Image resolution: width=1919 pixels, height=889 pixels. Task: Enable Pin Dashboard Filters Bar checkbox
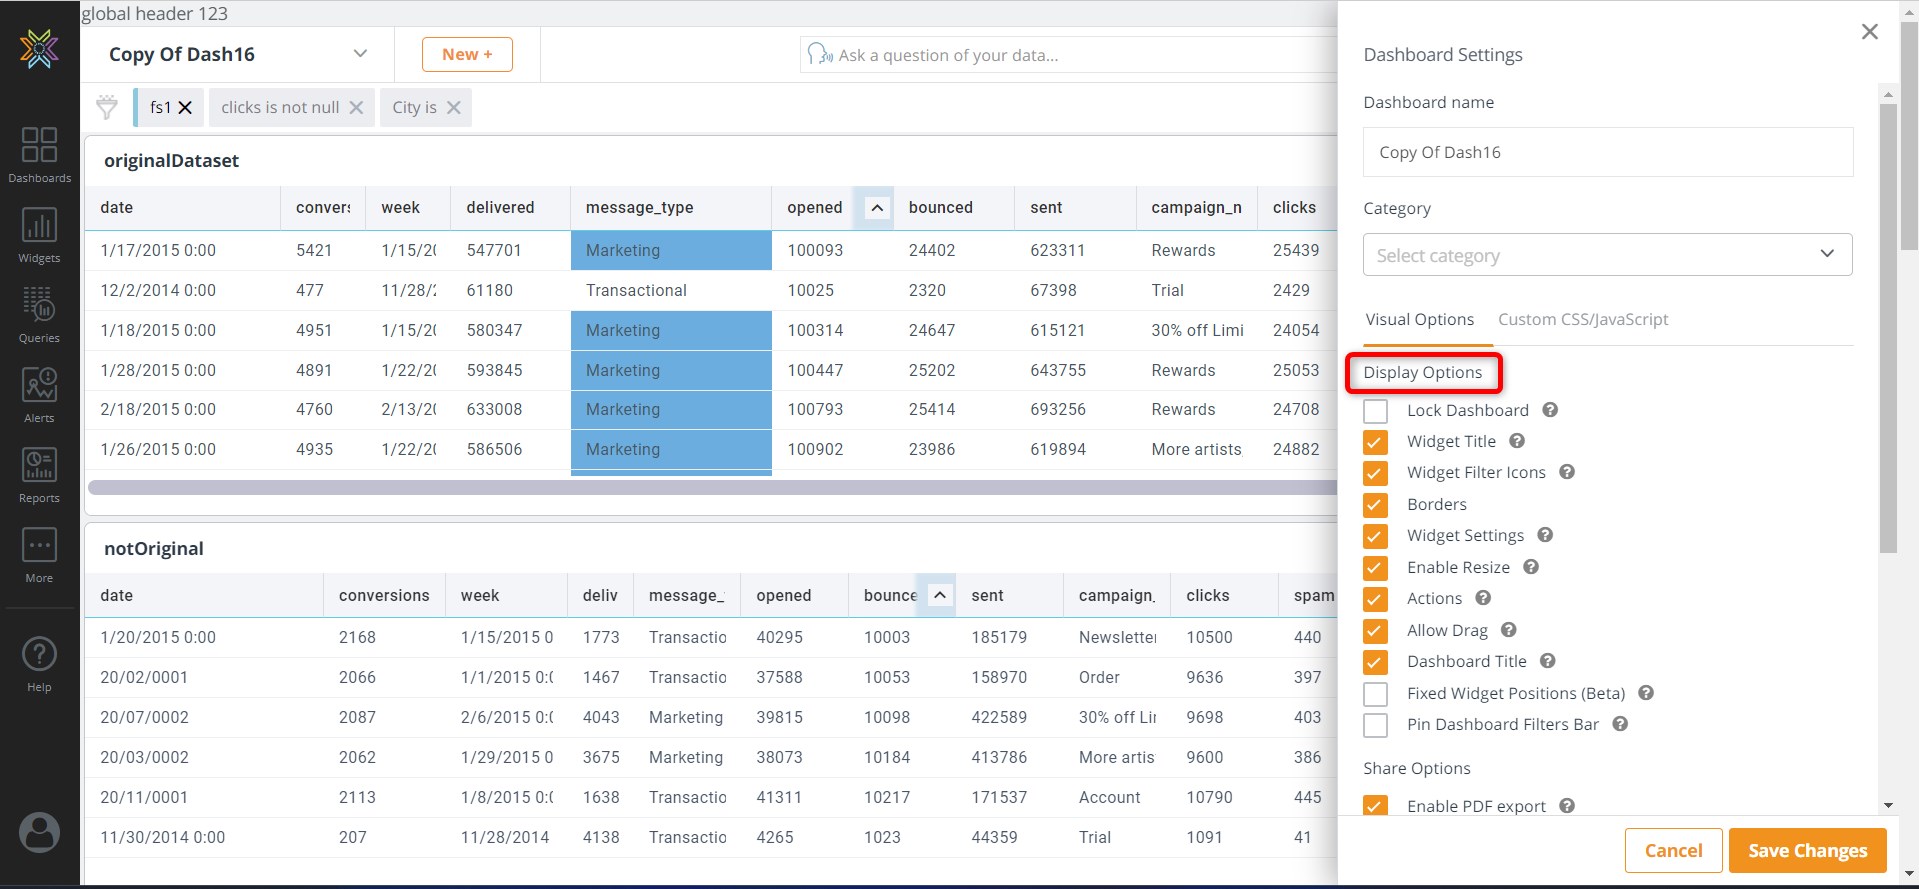coord(1376,725)
